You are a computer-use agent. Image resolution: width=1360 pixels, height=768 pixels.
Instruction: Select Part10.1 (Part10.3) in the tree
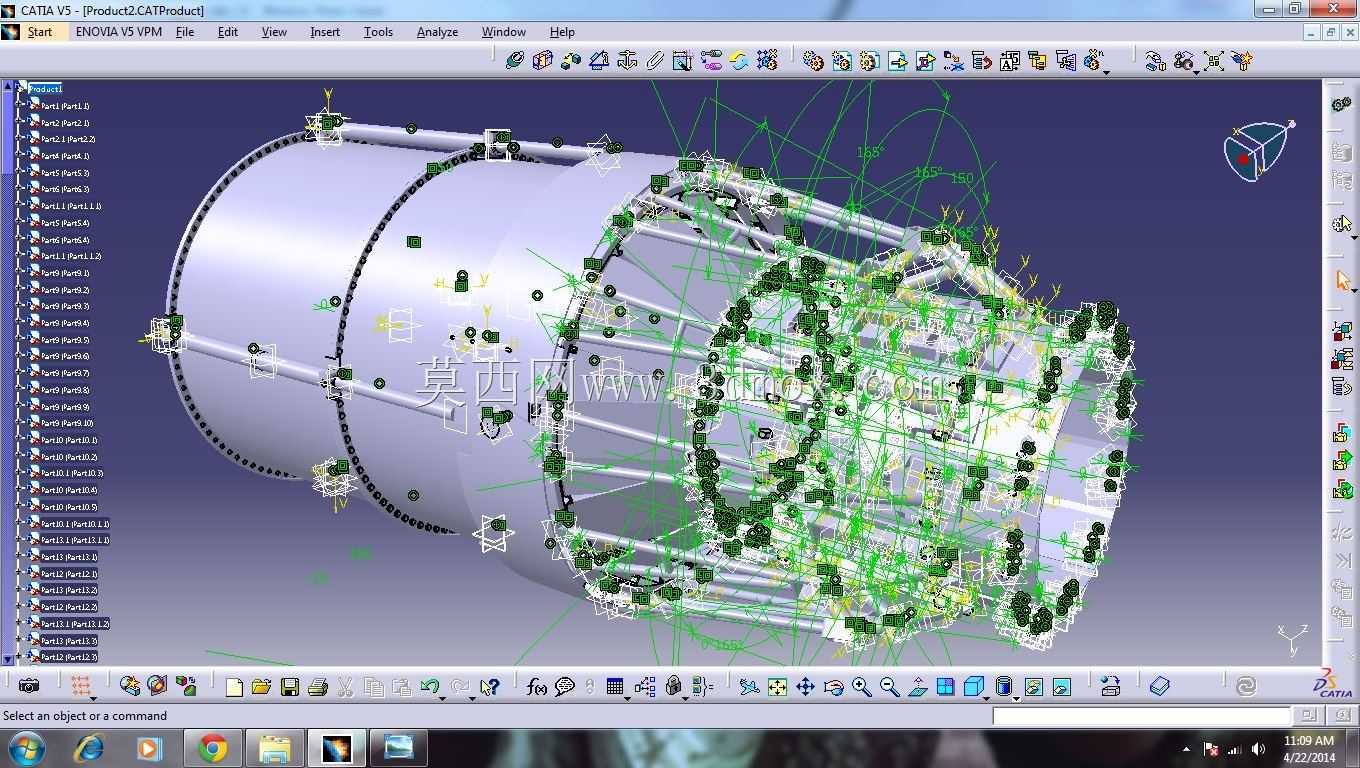72,473
